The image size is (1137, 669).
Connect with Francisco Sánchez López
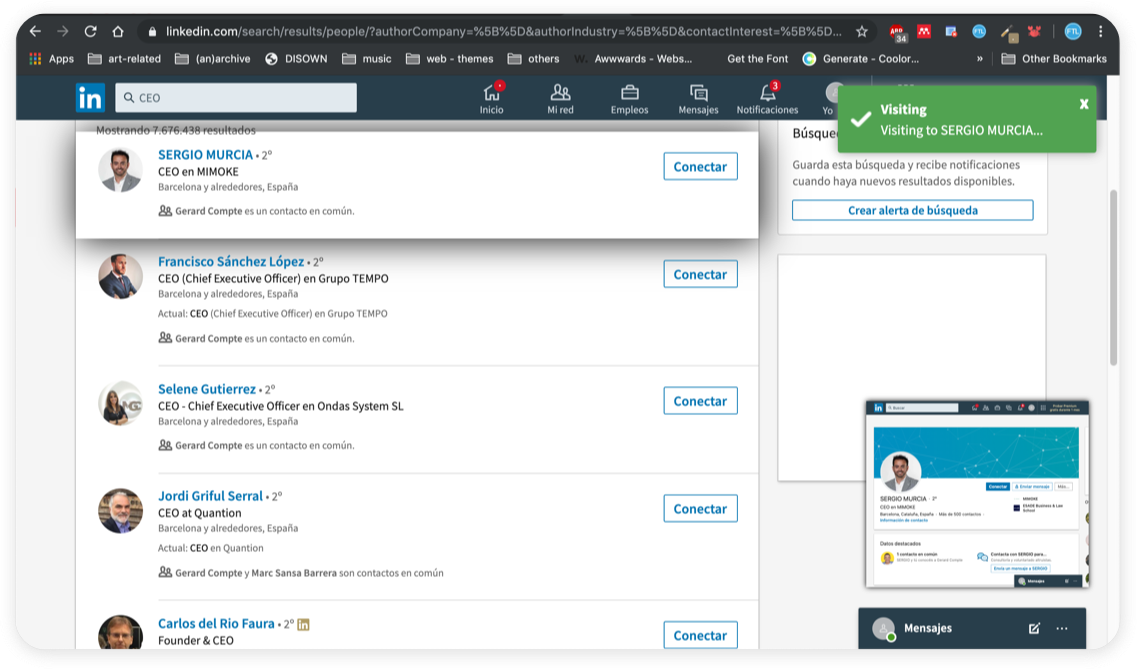click(700, 274)
